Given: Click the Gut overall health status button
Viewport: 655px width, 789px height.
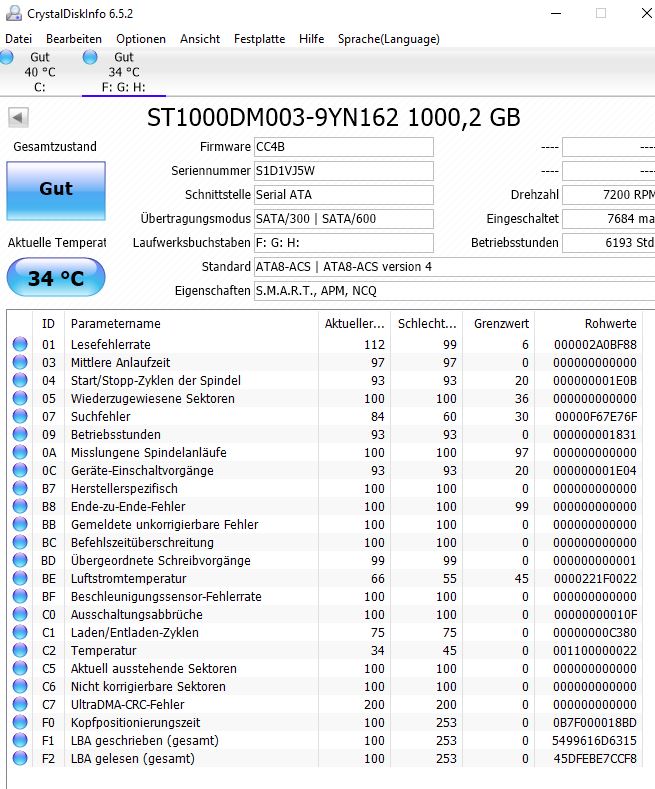Looking at the screenshot, I should click(56, 191).
